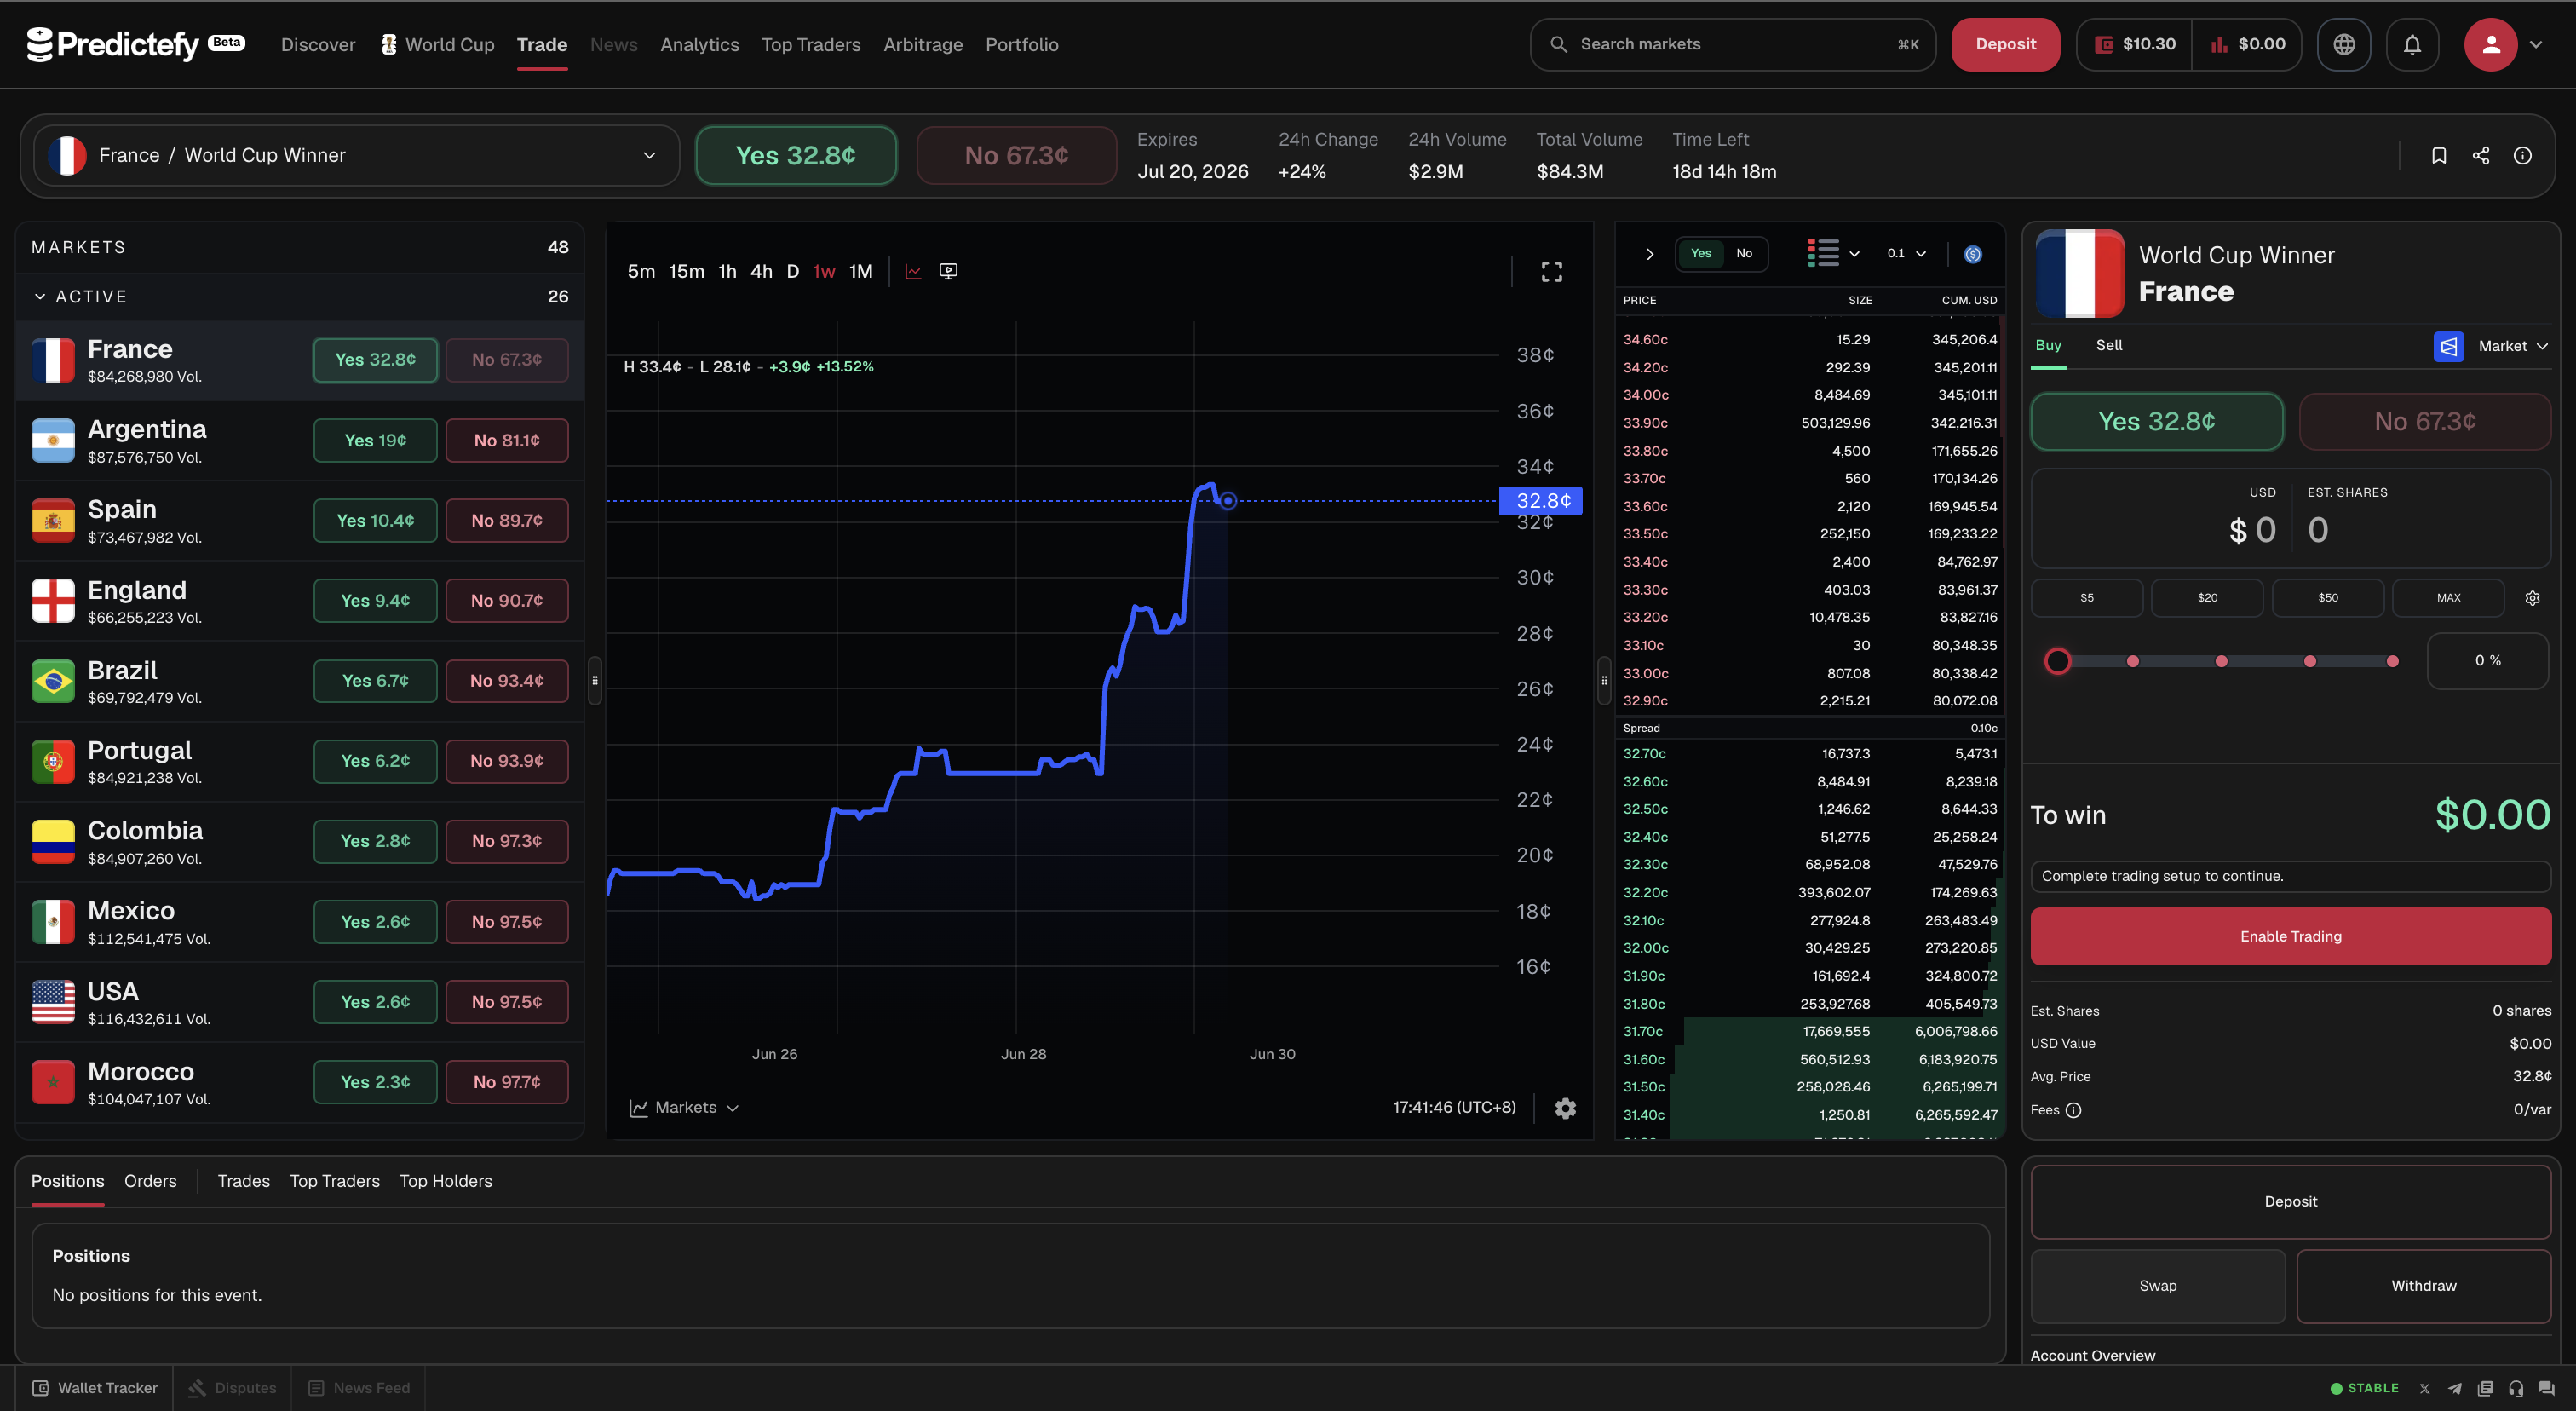Click the red Deposit button in header

[2005, 44]
